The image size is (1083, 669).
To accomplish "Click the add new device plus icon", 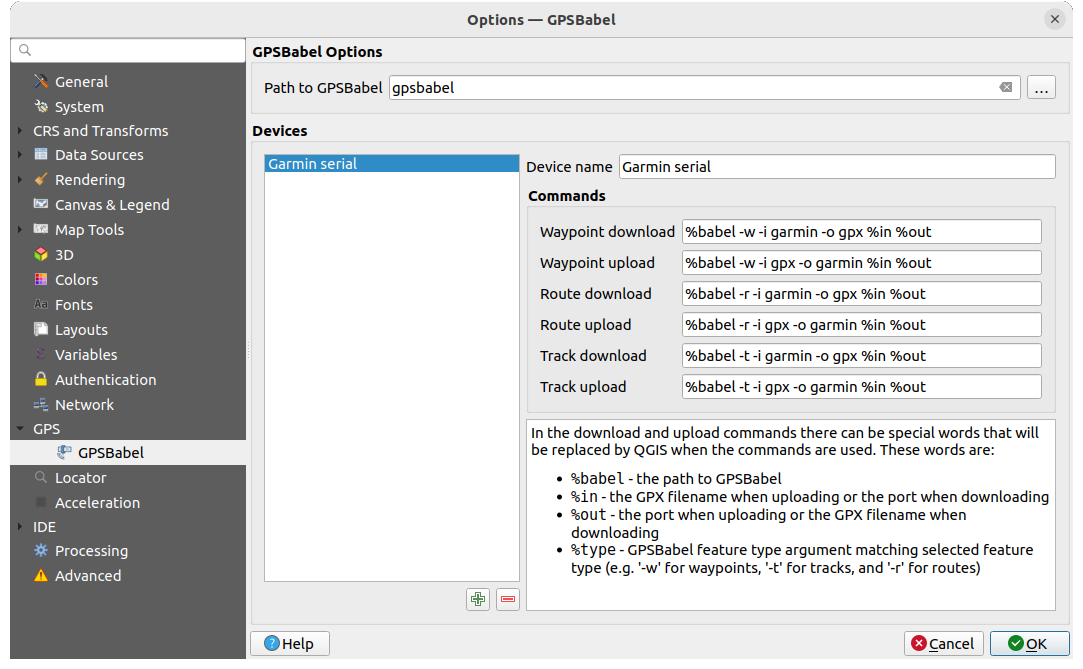I will coord(478,599).
